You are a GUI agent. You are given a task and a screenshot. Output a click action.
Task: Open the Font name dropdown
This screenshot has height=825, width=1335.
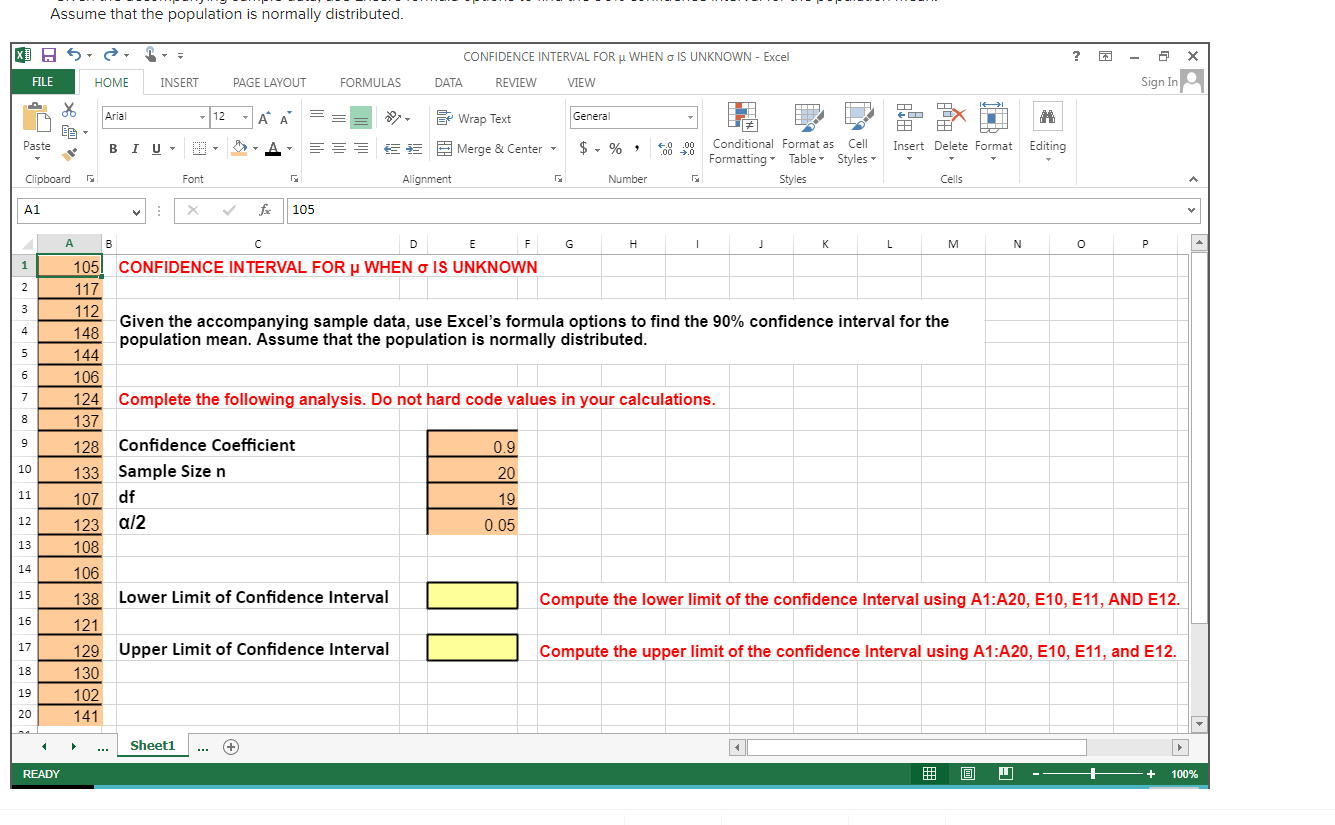coord(204,117)
